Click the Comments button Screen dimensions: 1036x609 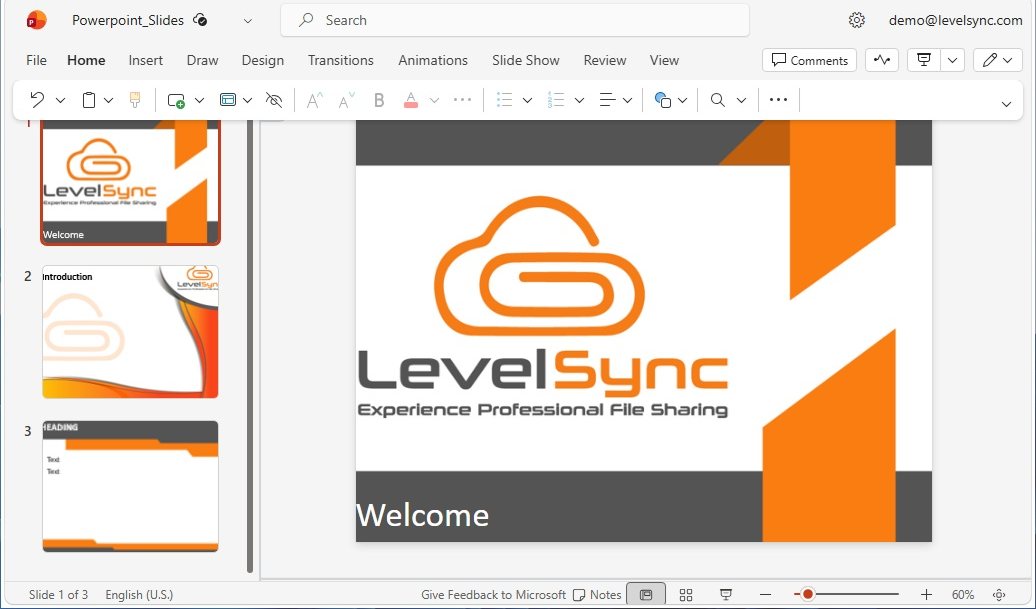click(809, 60)
